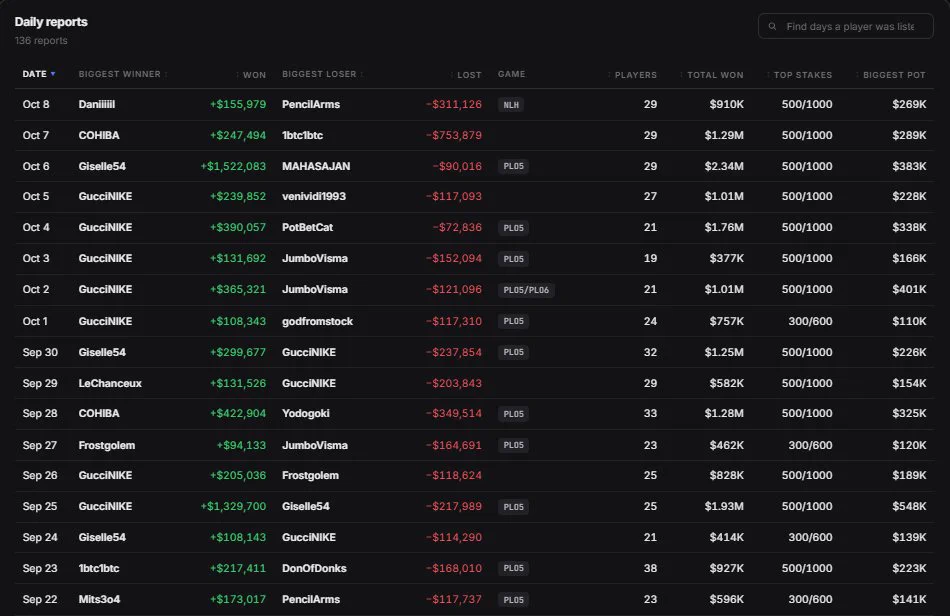The image size is (950, 616).
Task: Click the PLO5/PLO6 game badge
Action: (526, 290)
